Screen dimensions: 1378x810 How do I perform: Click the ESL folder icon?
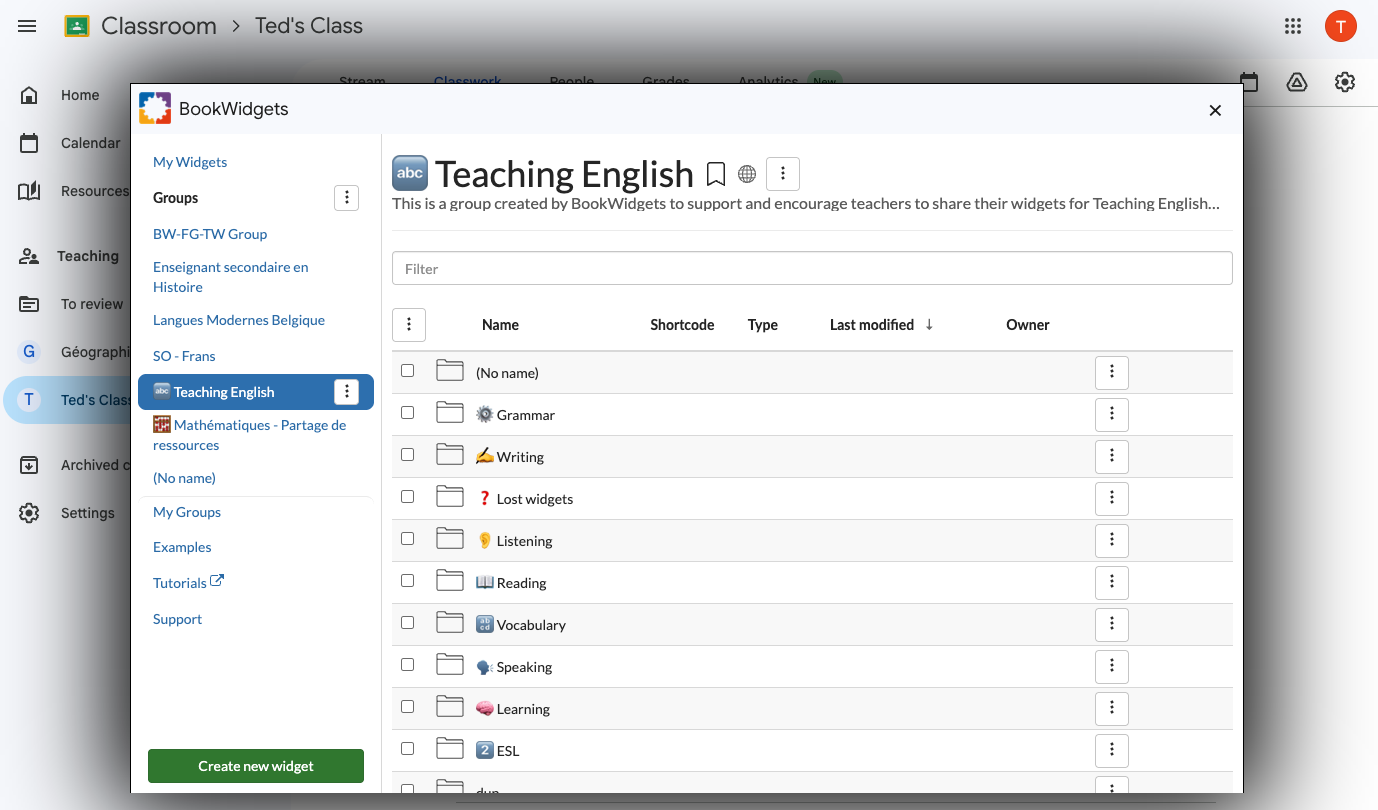450,749
